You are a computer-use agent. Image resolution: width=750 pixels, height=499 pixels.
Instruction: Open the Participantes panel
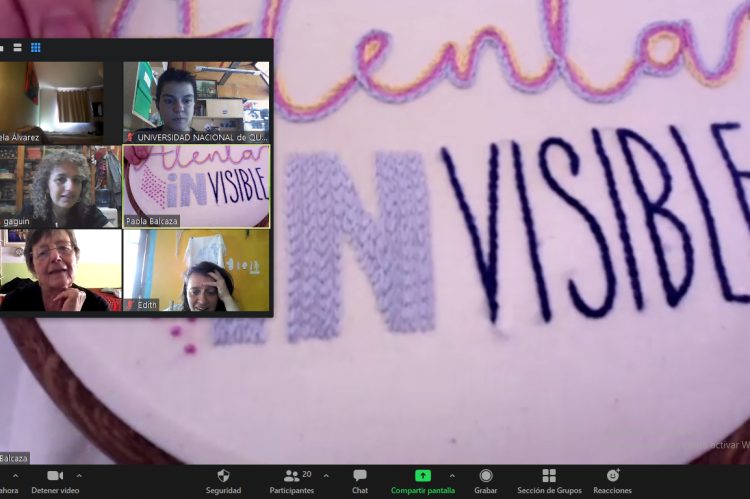291,479
